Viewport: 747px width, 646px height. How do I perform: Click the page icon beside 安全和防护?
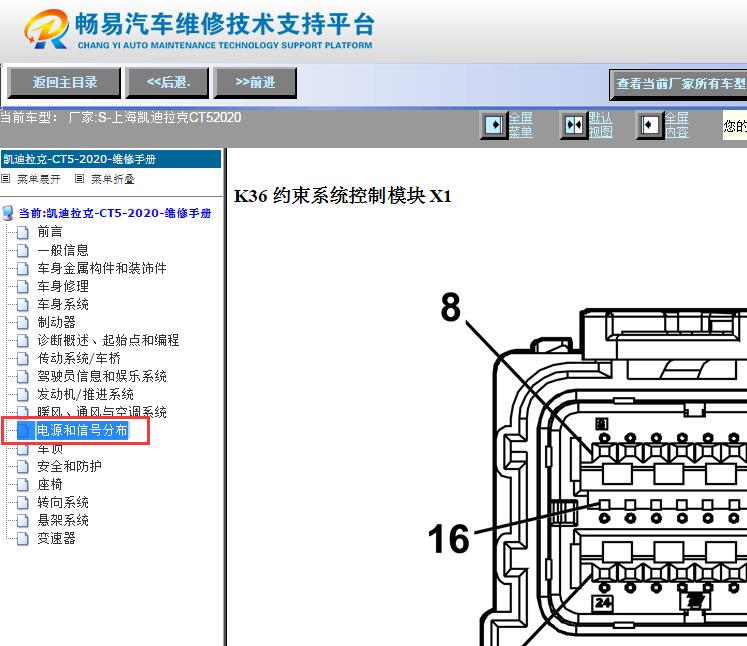tap(23, 467)
